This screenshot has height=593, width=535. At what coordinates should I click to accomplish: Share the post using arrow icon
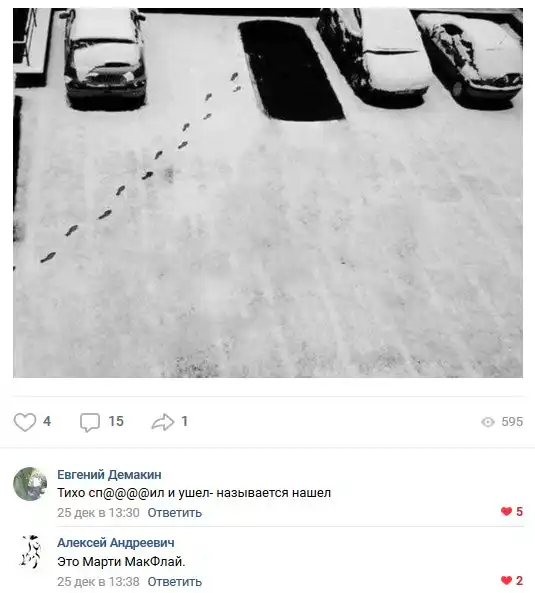pos(163,422)
